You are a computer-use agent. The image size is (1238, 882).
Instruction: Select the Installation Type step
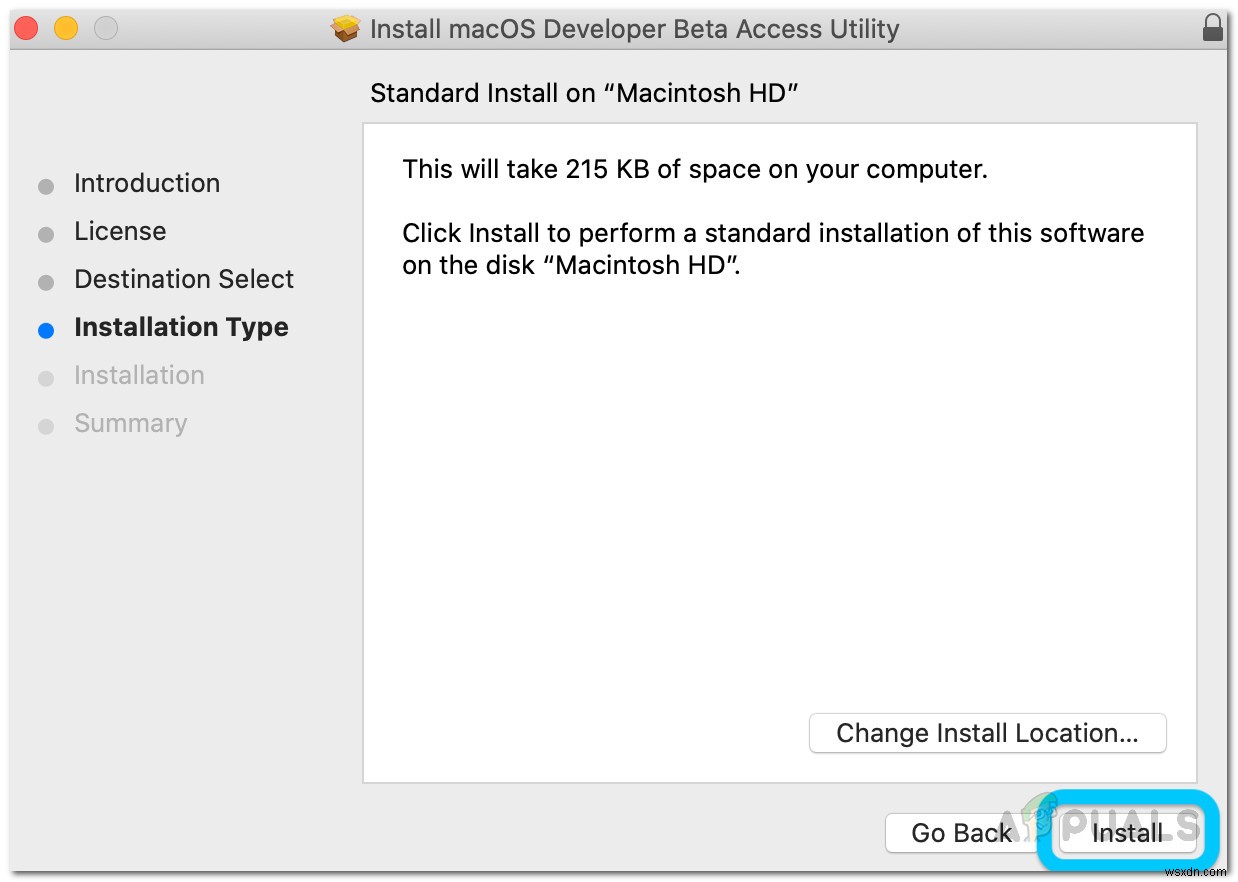(180, 327)
